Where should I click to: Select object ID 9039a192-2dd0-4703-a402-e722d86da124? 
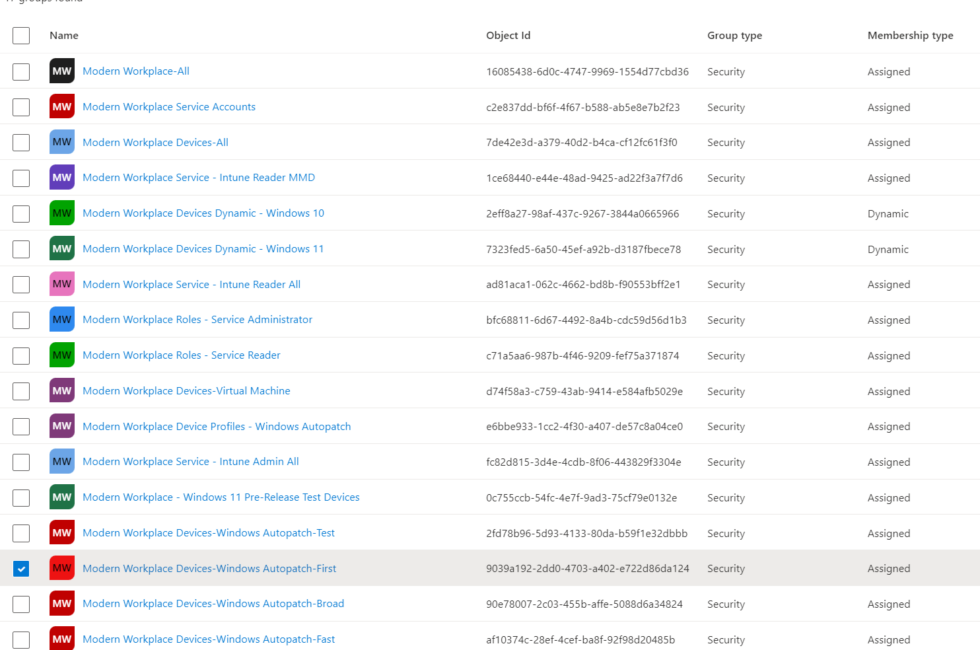point(588,569)
